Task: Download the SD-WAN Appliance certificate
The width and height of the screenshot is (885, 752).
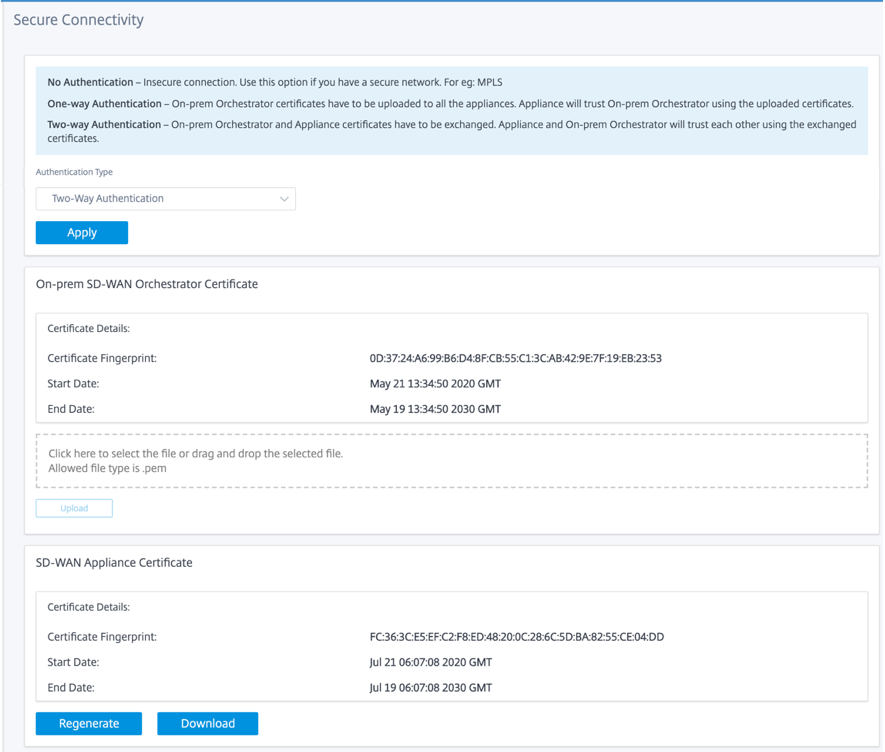Action: click(x=208, y=724)
